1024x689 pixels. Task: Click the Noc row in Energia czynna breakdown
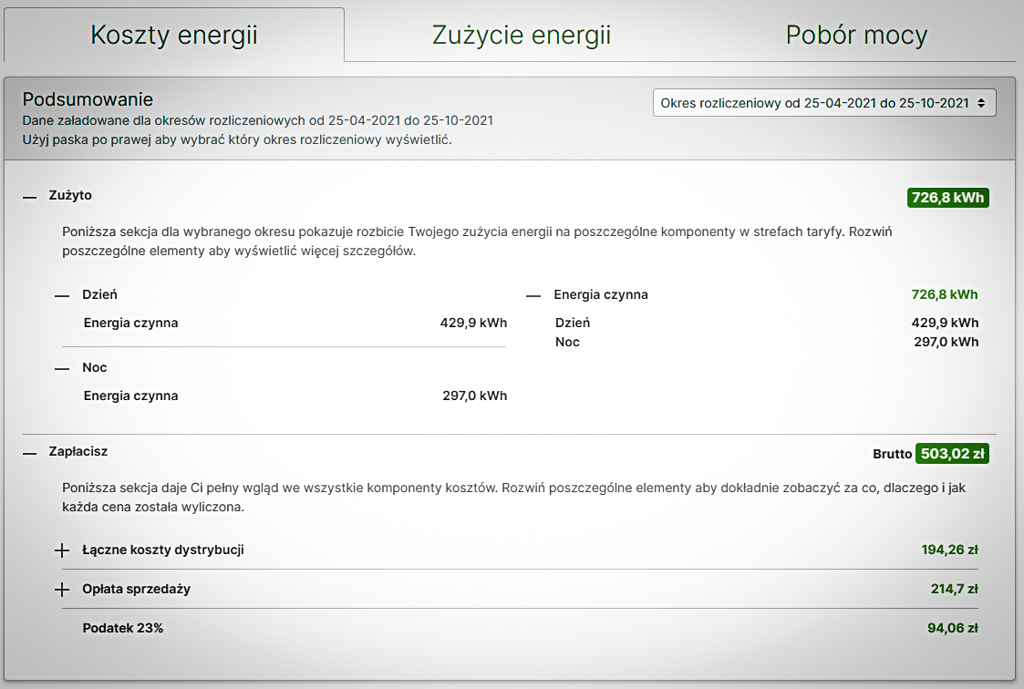point(767,342)
